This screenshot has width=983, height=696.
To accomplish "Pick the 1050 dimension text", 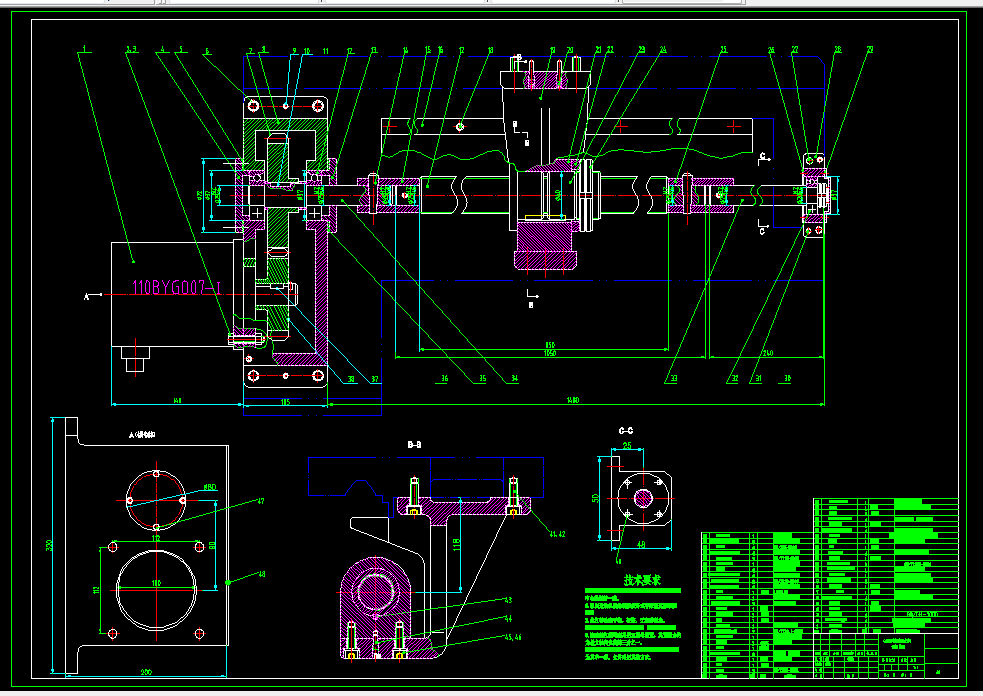I will tap(550, 353).
